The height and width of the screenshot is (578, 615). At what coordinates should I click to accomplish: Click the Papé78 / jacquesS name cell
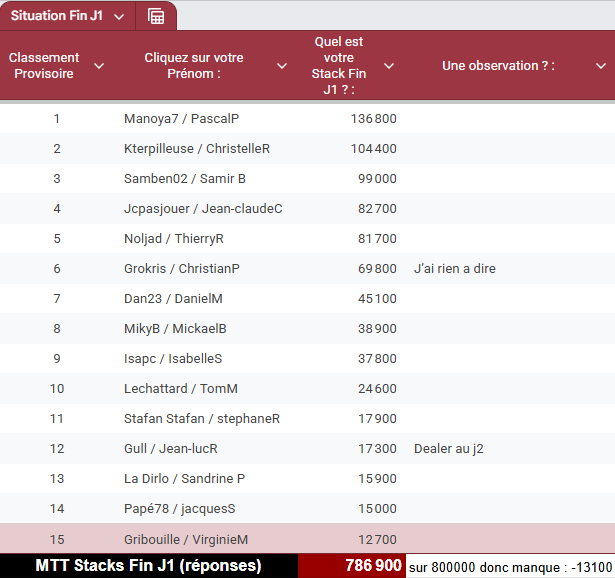(180, 509)
